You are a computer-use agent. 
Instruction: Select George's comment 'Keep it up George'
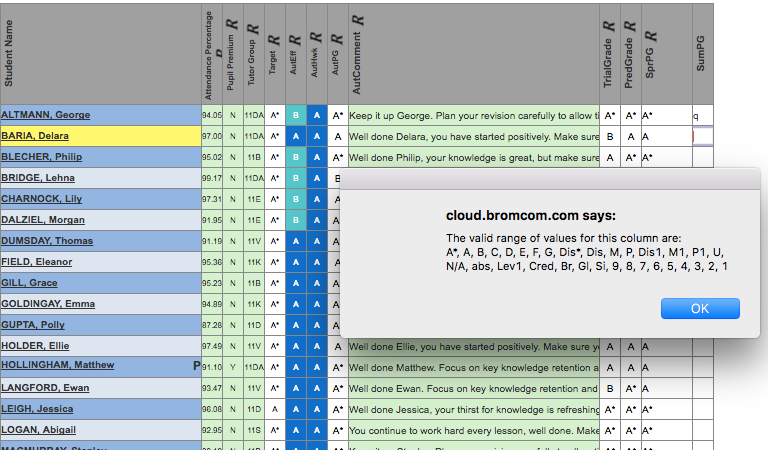click(474, 116)
